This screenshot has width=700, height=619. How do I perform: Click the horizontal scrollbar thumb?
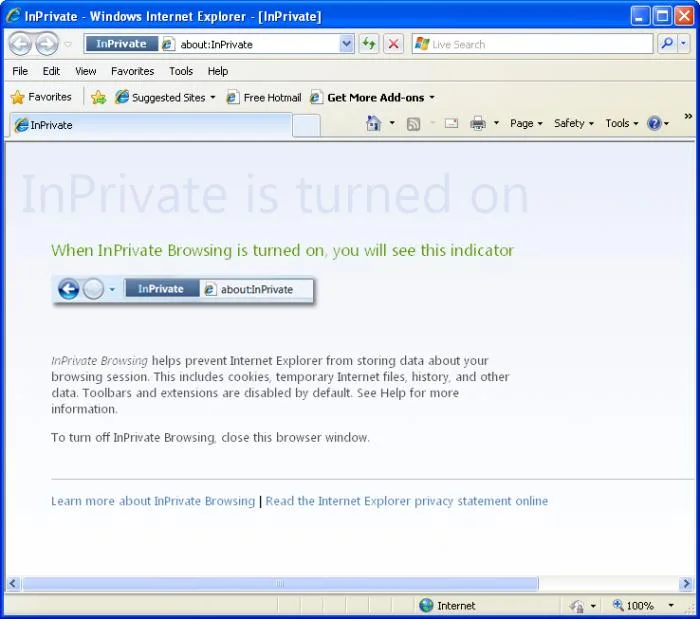tap(280, 583)
